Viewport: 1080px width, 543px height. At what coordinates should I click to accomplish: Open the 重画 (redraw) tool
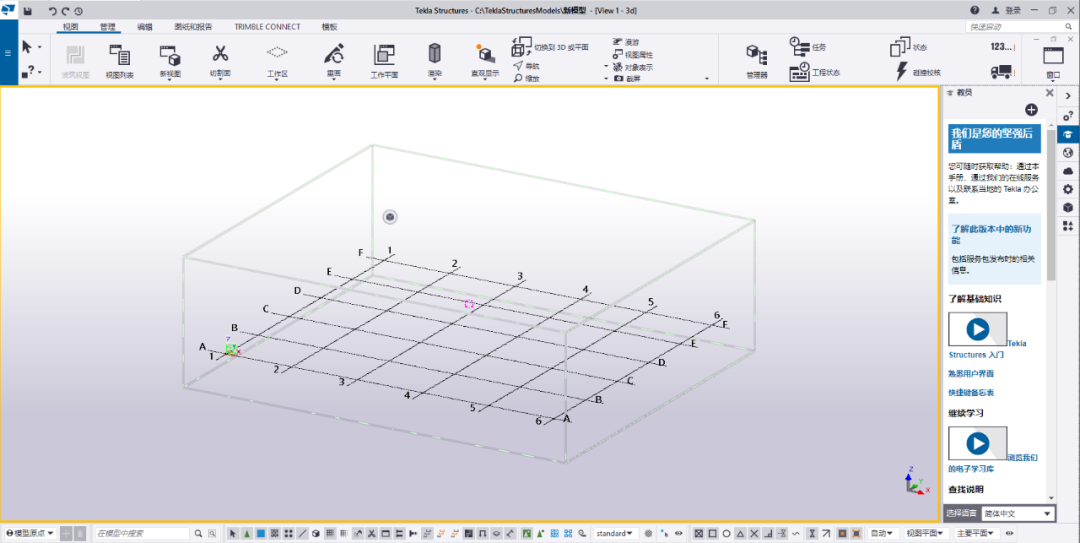pyautogui.click(x=334, y=55)
